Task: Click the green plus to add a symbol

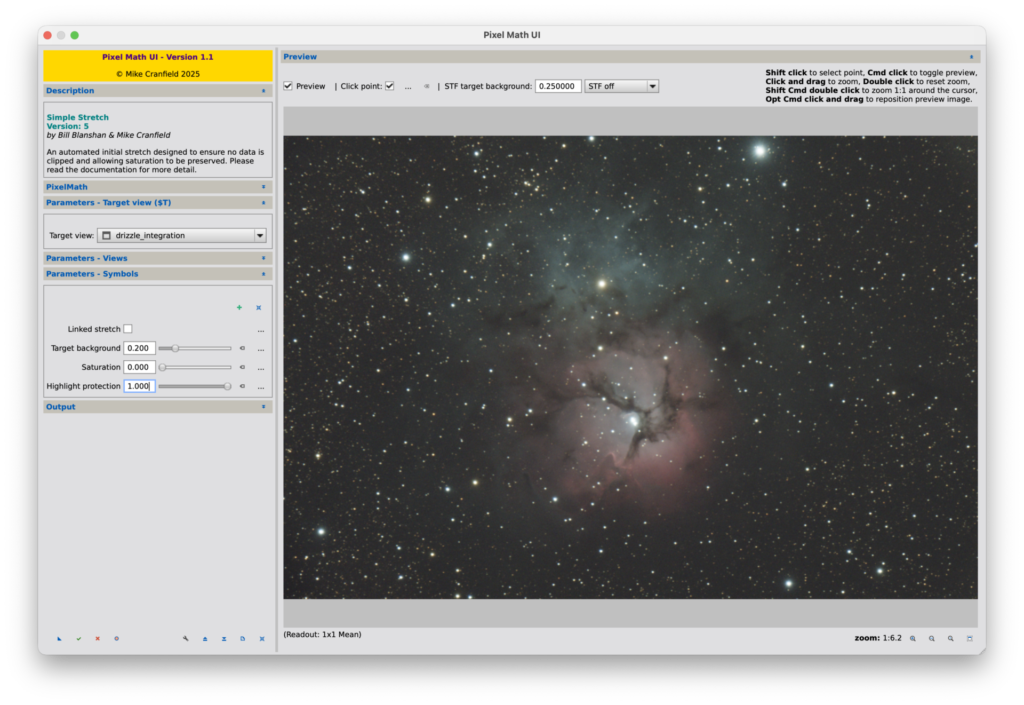Action: 239,307
